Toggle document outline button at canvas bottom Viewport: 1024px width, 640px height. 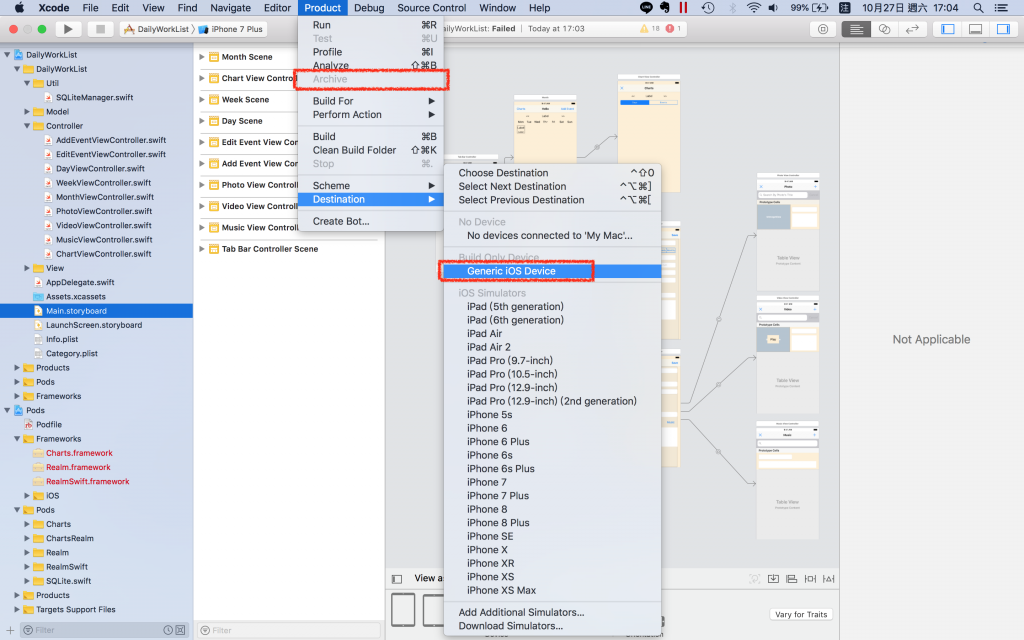coord(397,579)
